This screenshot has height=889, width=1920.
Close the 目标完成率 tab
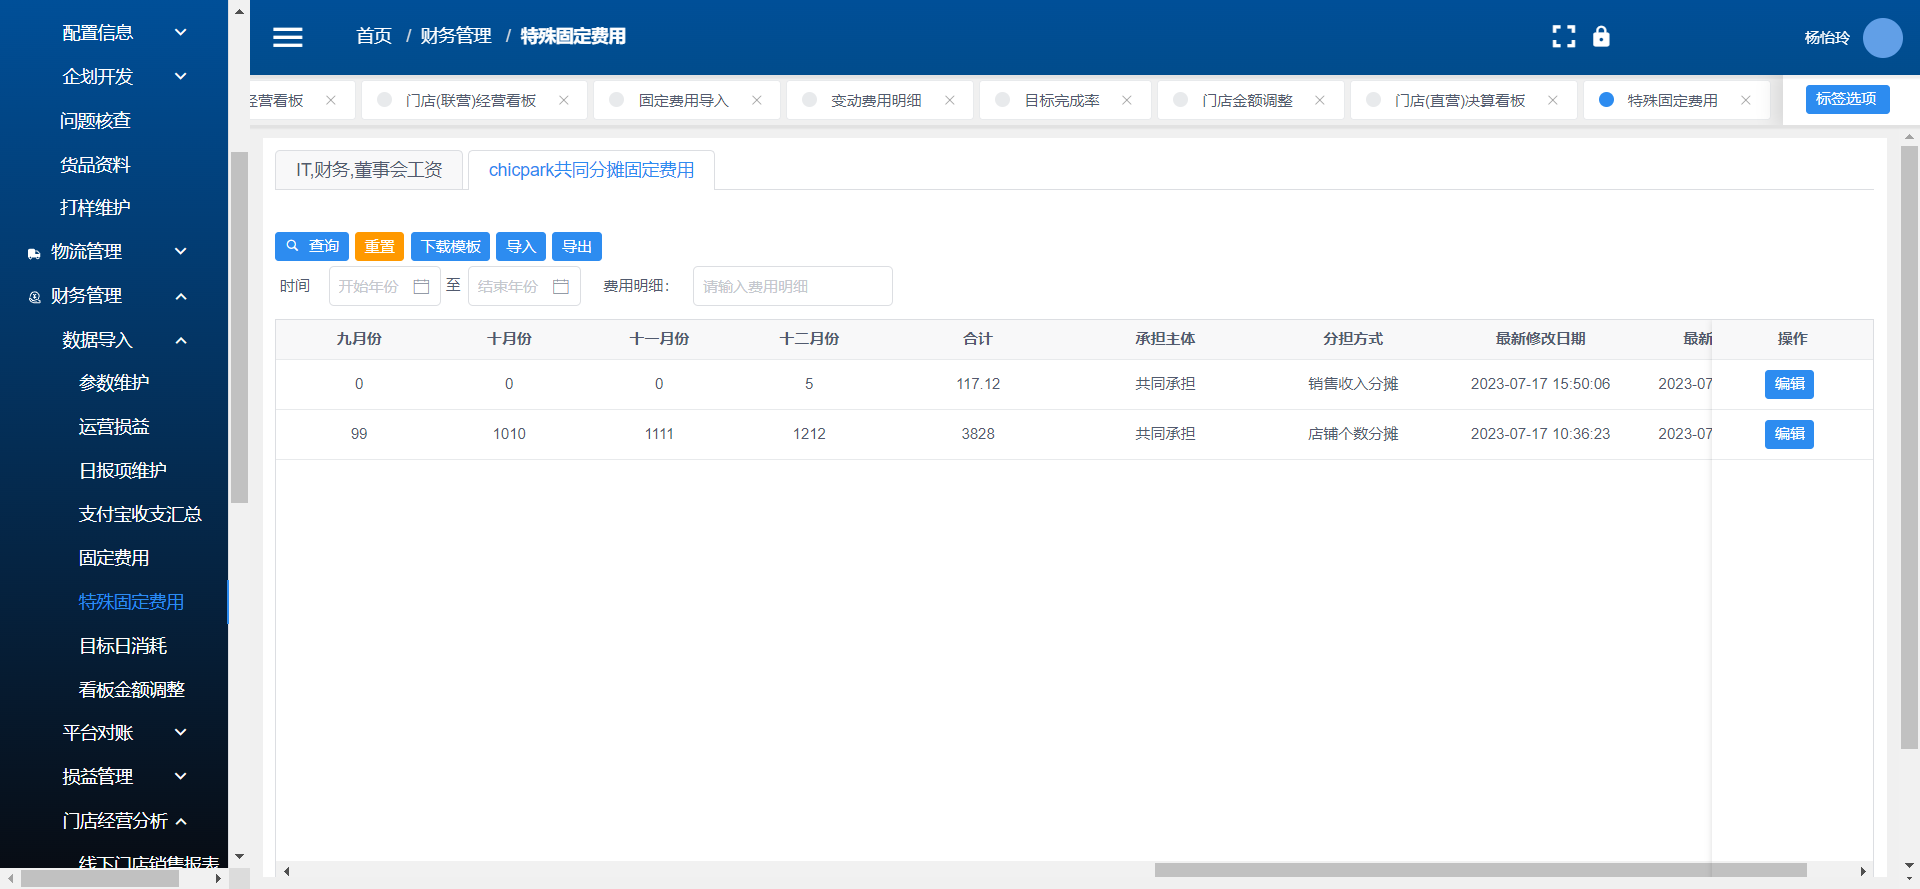point(1127,100)
